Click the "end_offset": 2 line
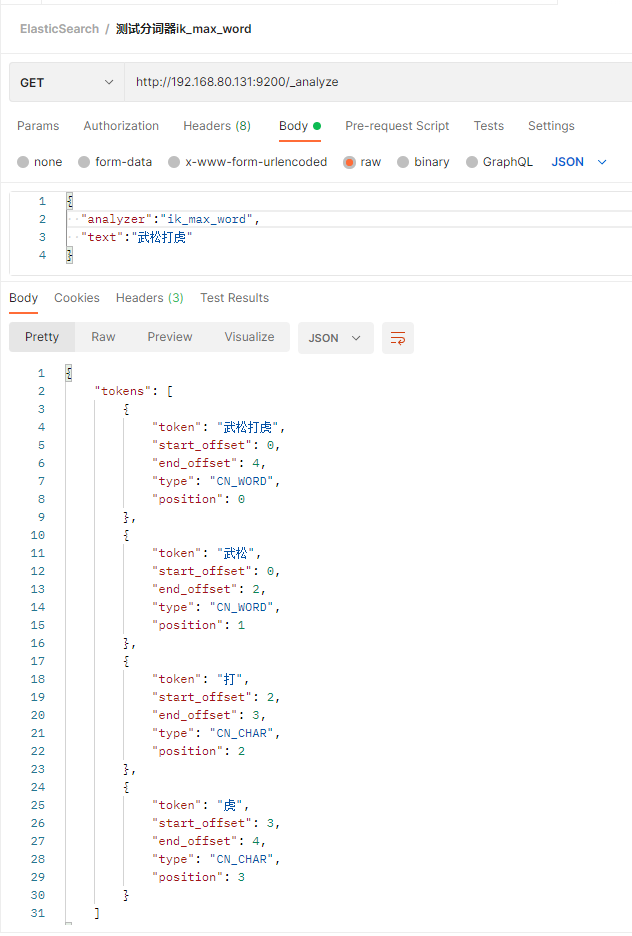Viewport: 632px width, 936px height. pos(209,589)
